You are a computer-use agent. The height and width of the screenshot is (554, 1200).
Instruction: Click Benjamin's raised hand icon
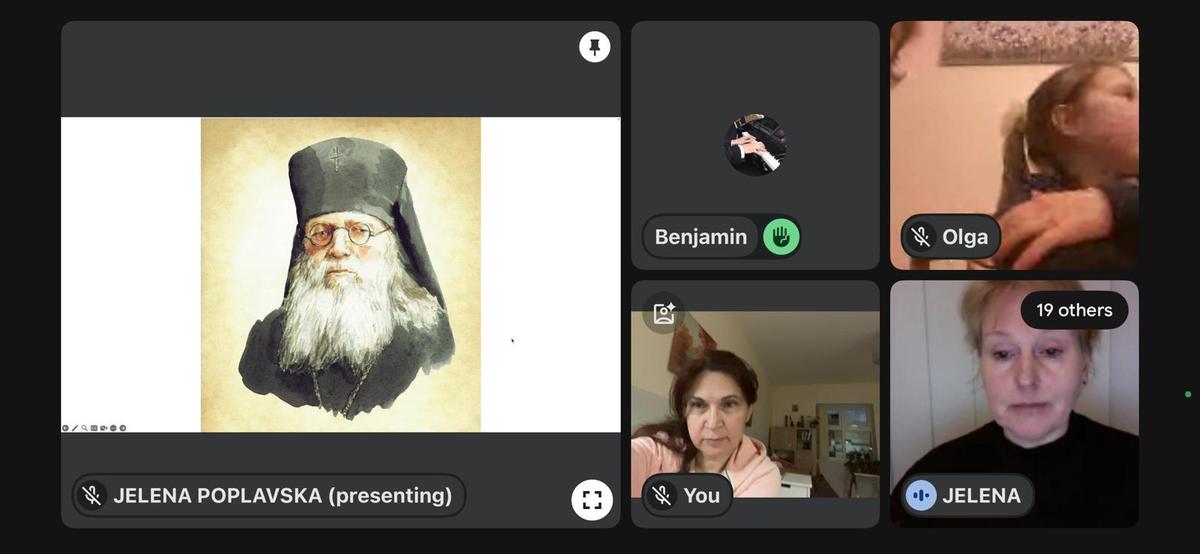tap(781, 237)
